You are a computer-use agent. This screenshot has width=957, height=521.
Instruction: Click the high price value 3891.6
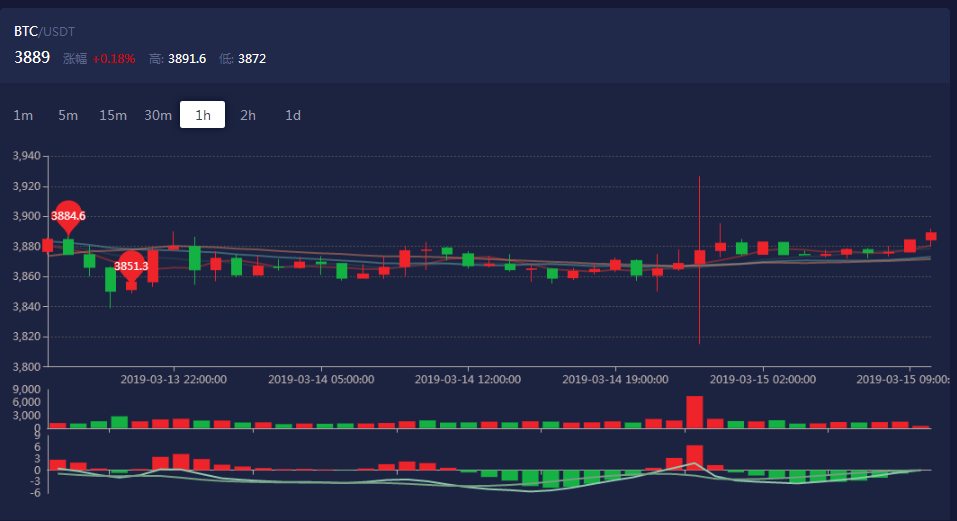[186, 59]
